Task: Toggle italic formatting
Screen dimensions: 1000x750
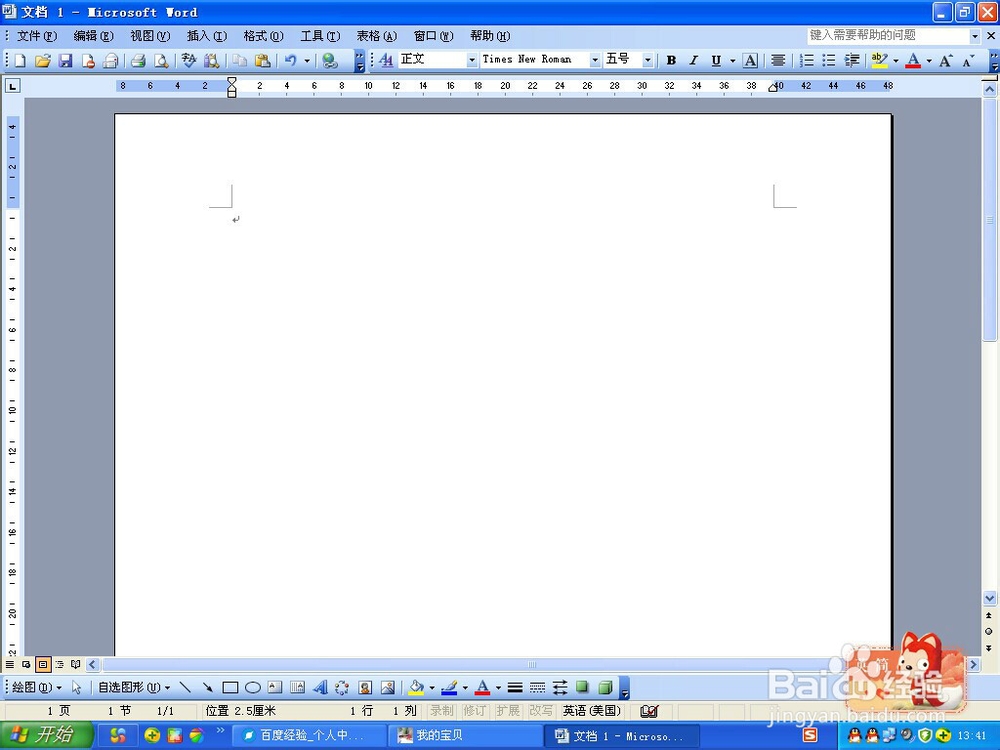Action: click(693, 61)
